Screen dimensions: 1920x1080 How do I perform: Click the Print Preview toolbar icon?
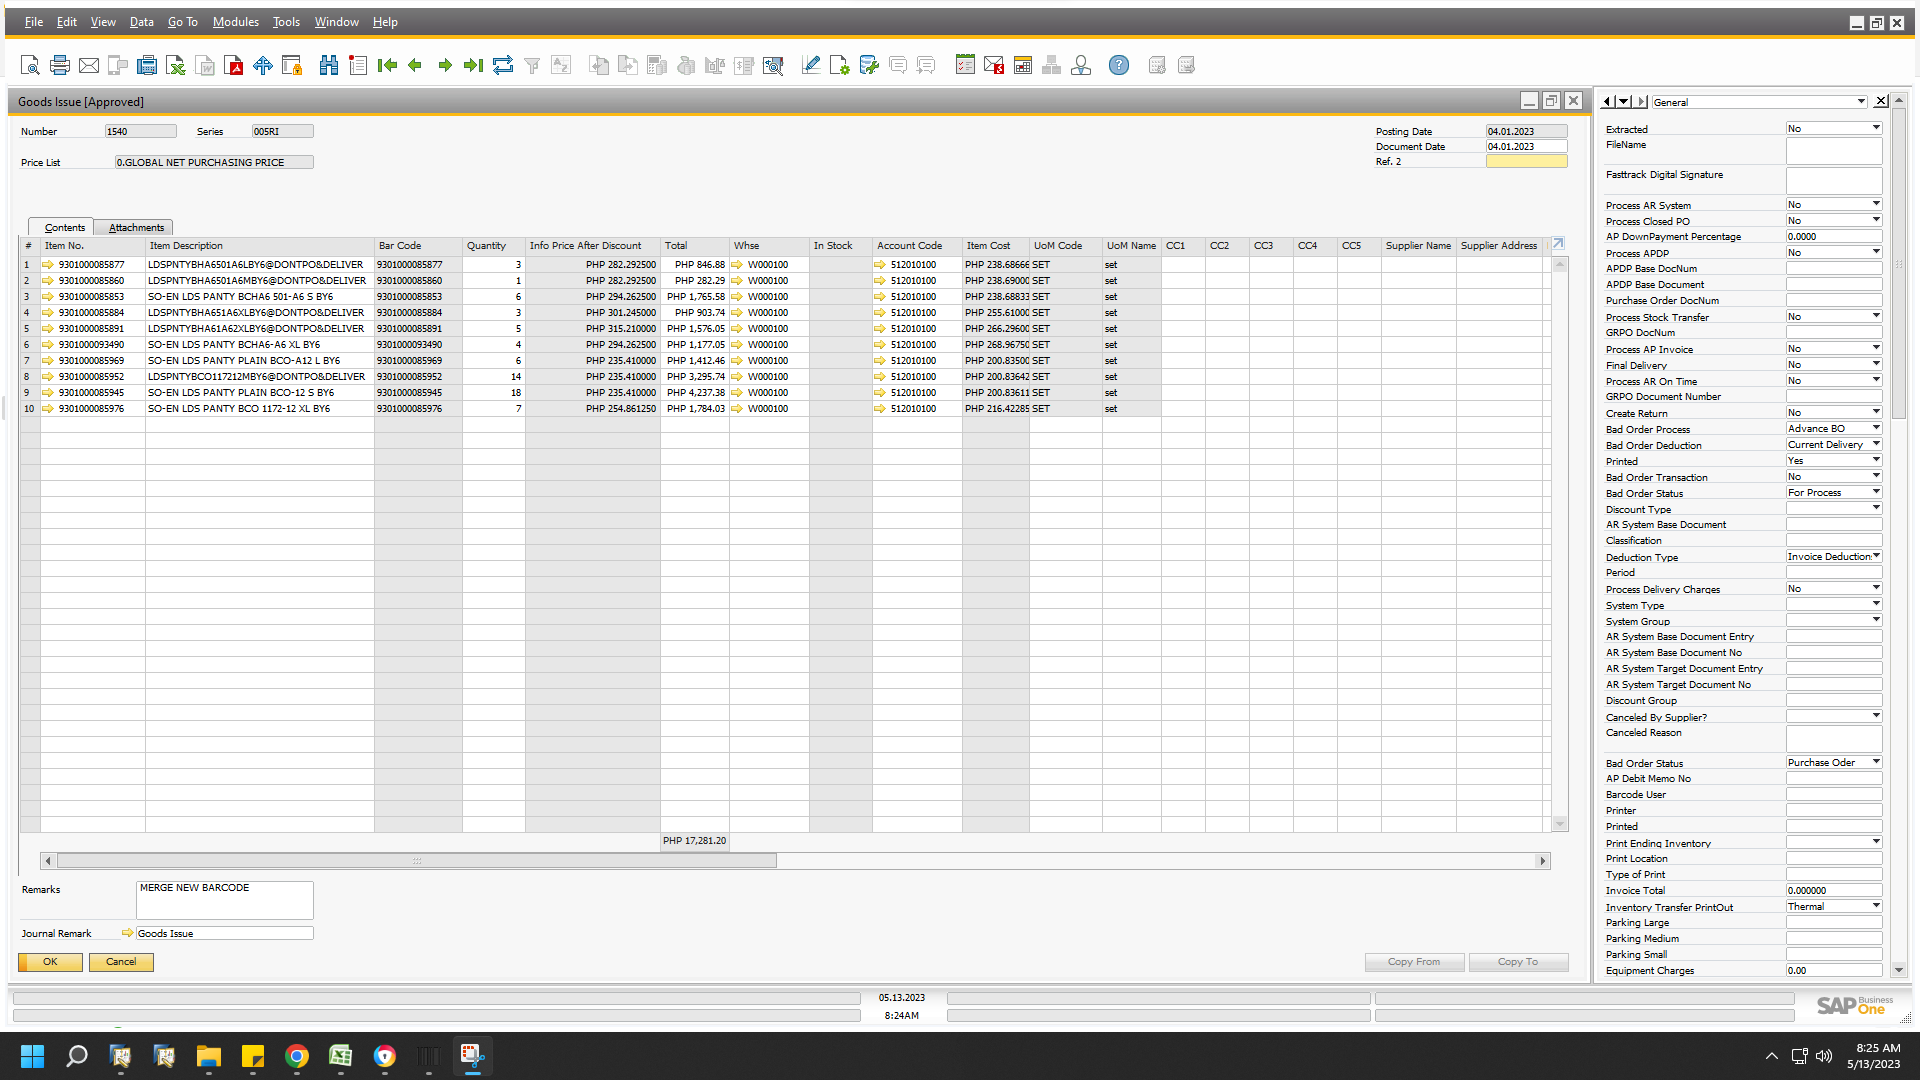coord(30,66)
